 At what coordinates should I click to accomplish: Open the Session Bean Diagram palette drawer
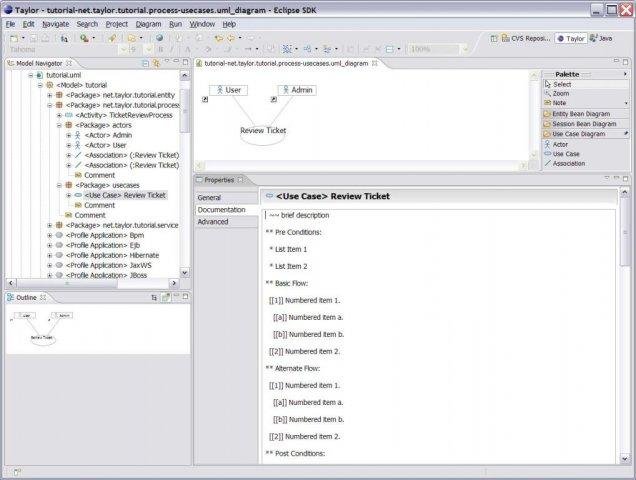(585, 124)
